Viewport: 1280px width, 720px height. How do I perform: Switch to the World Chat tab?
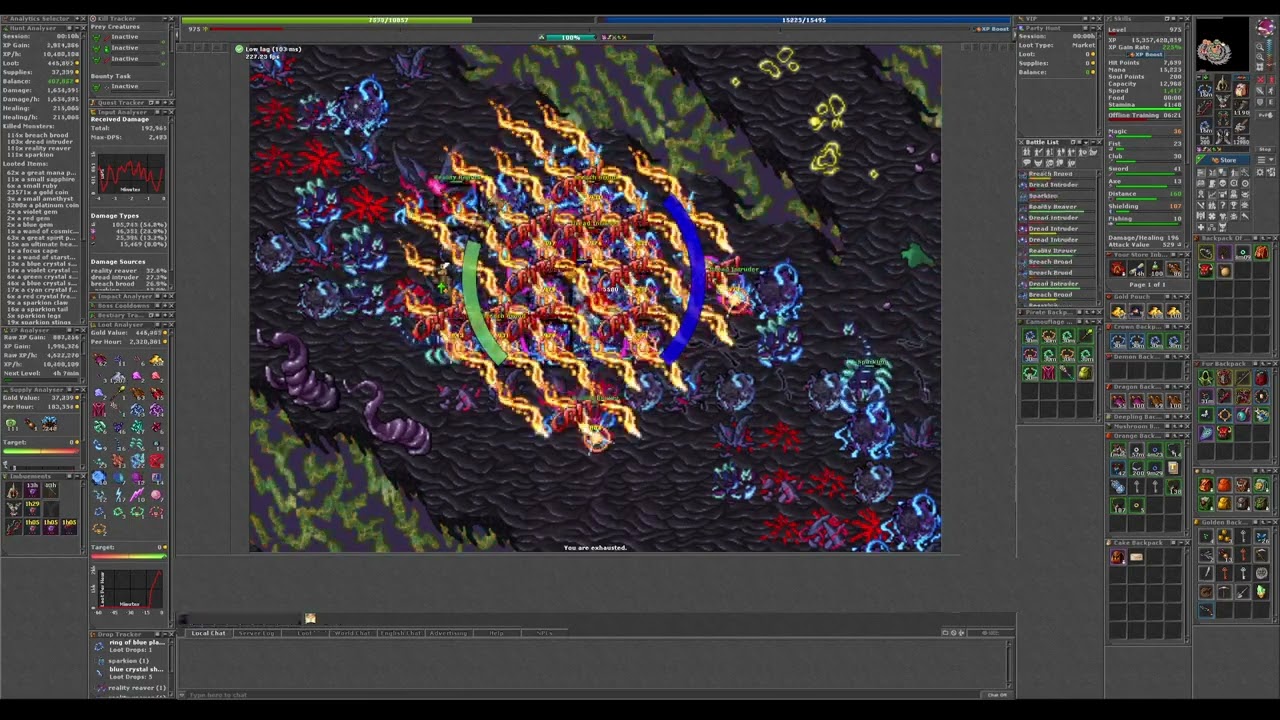click(352, 633)
